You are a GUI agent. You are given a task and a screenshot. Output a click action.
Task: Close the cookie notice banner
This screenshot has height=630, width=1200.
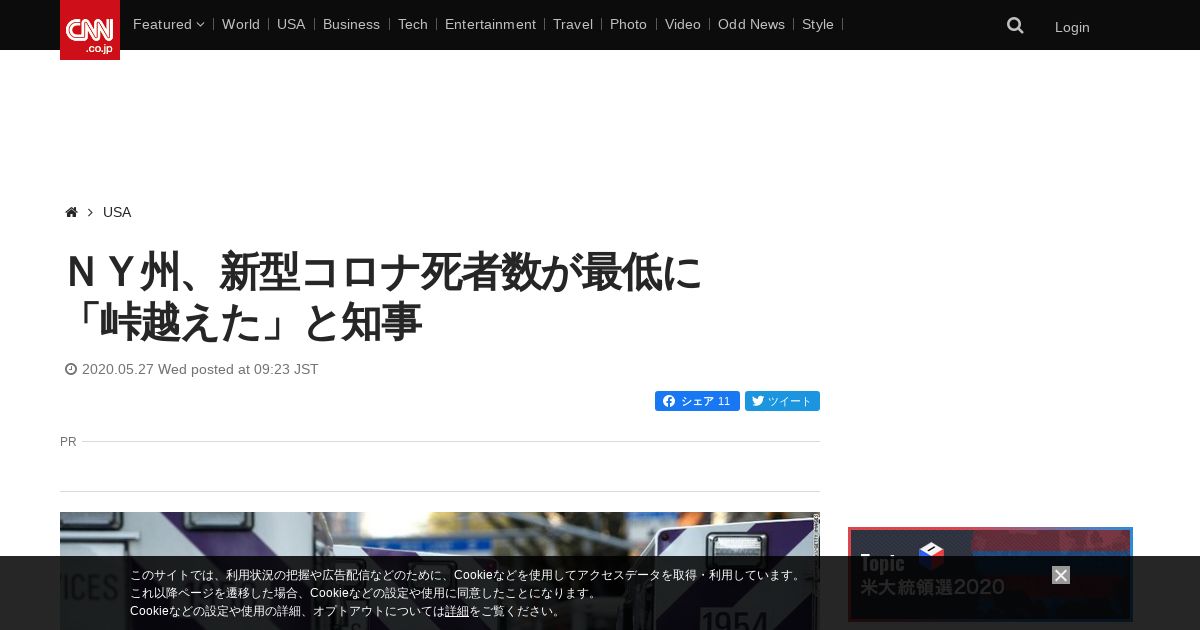click(x=1061, y=575)
